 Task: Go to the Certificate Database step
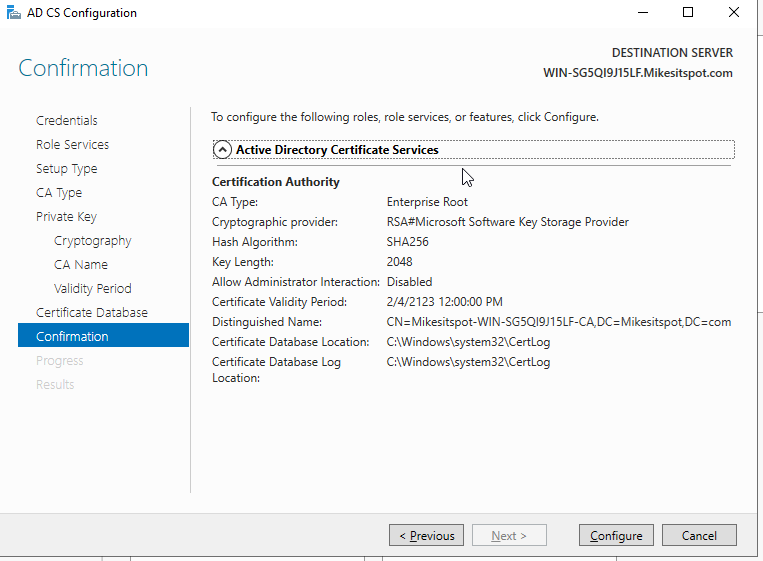(x=91, y=312)
